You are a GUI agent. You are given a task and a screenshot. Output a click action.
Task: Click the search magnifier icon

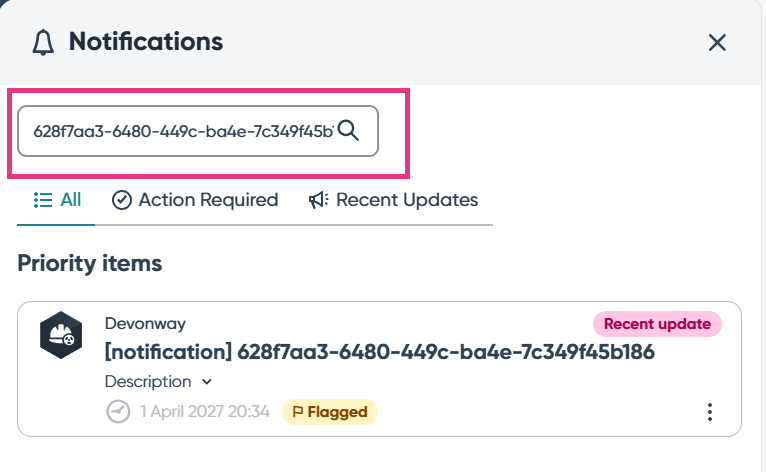pyautogui.click(x=349, y=130)
